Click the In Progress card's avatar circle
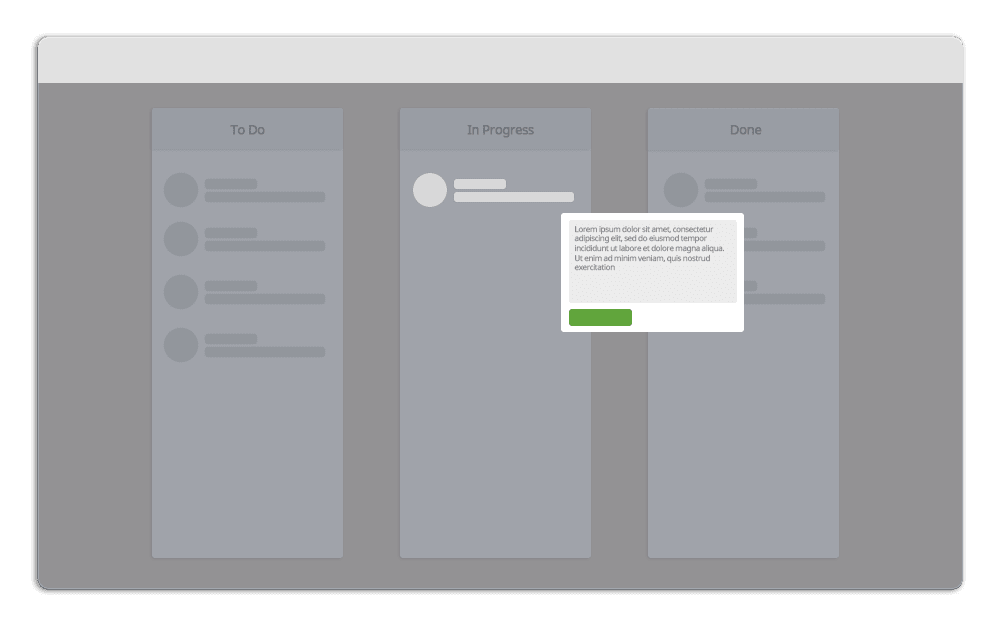Image resolution: width=1000 pixels, height=626 pixels. [x=430, y=190]
